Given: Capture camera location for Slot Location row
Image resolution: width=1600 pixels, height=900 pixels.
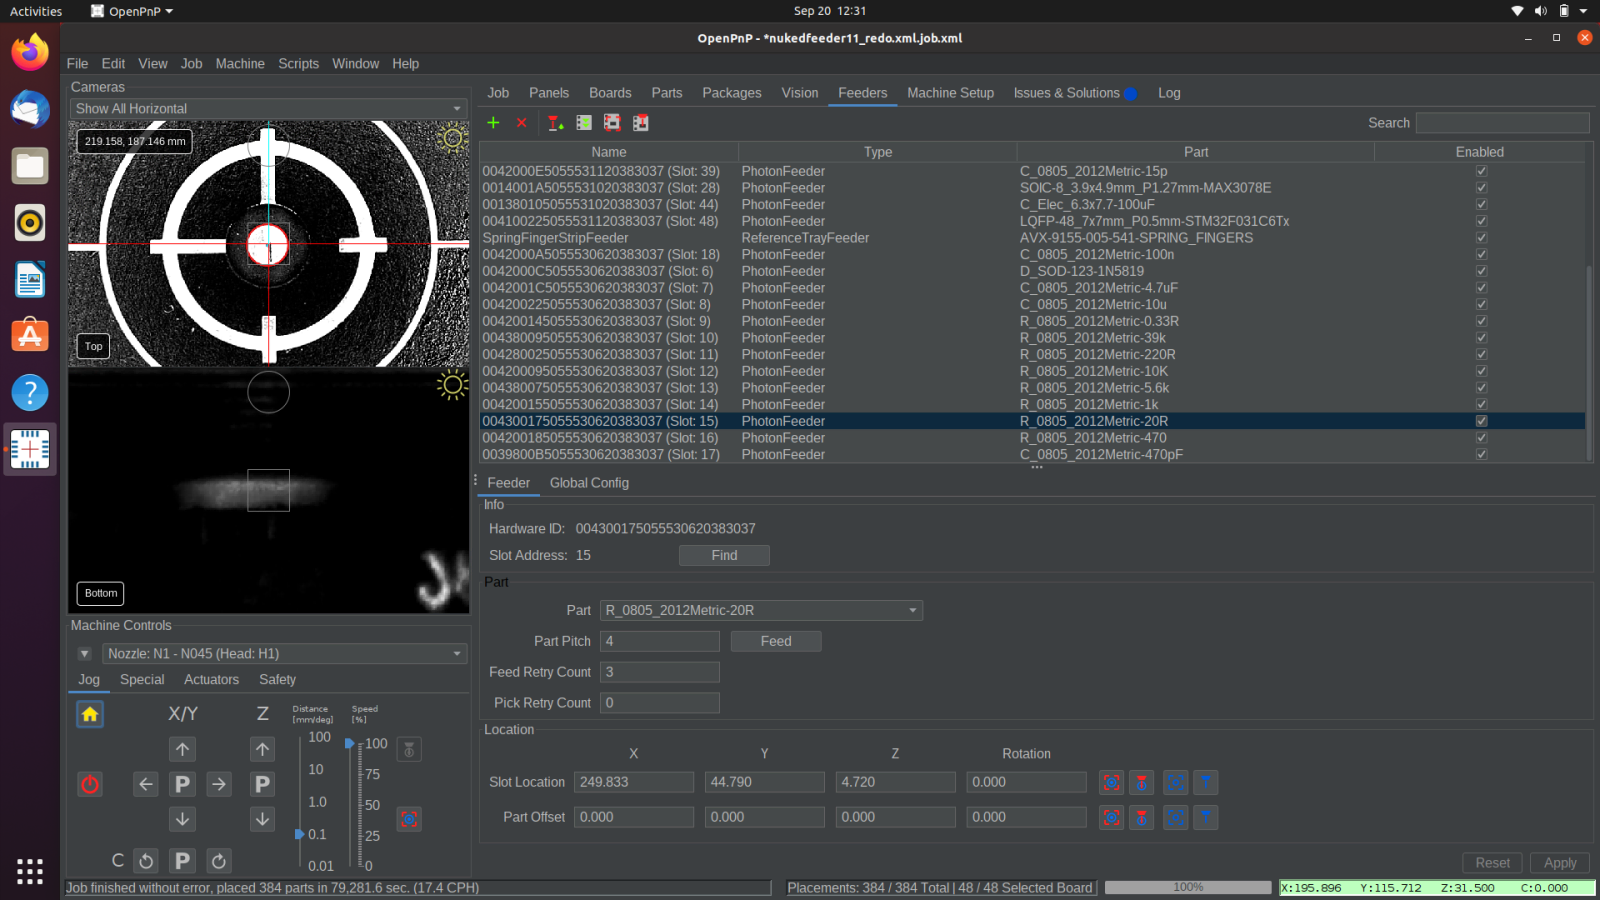Looking at the screenshot, I should [1111, 783].
